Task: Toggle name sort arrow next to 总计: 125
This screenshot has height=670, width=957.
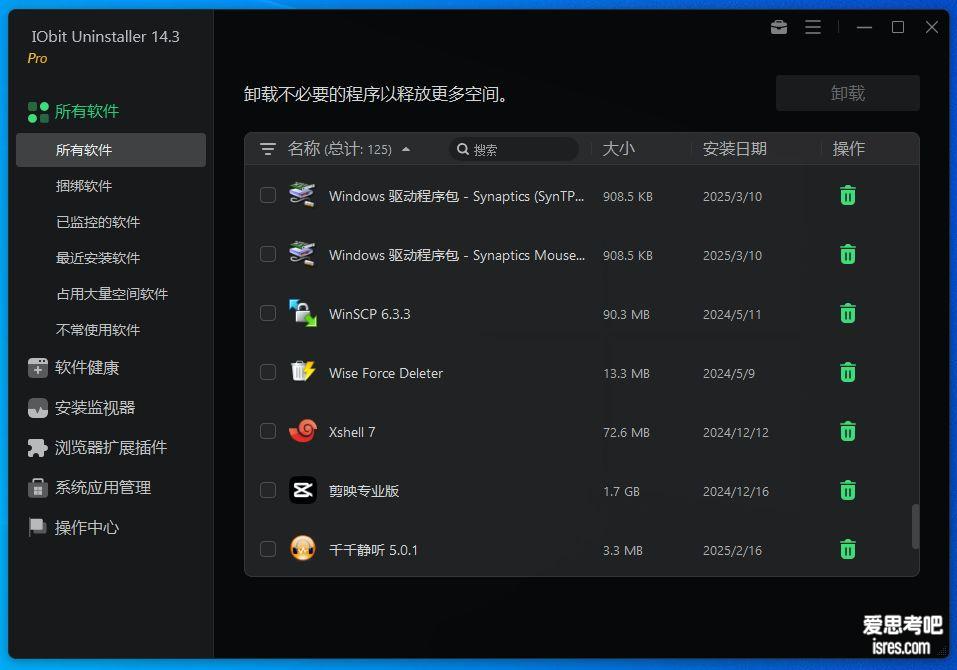Action: (x=406, y=149)
